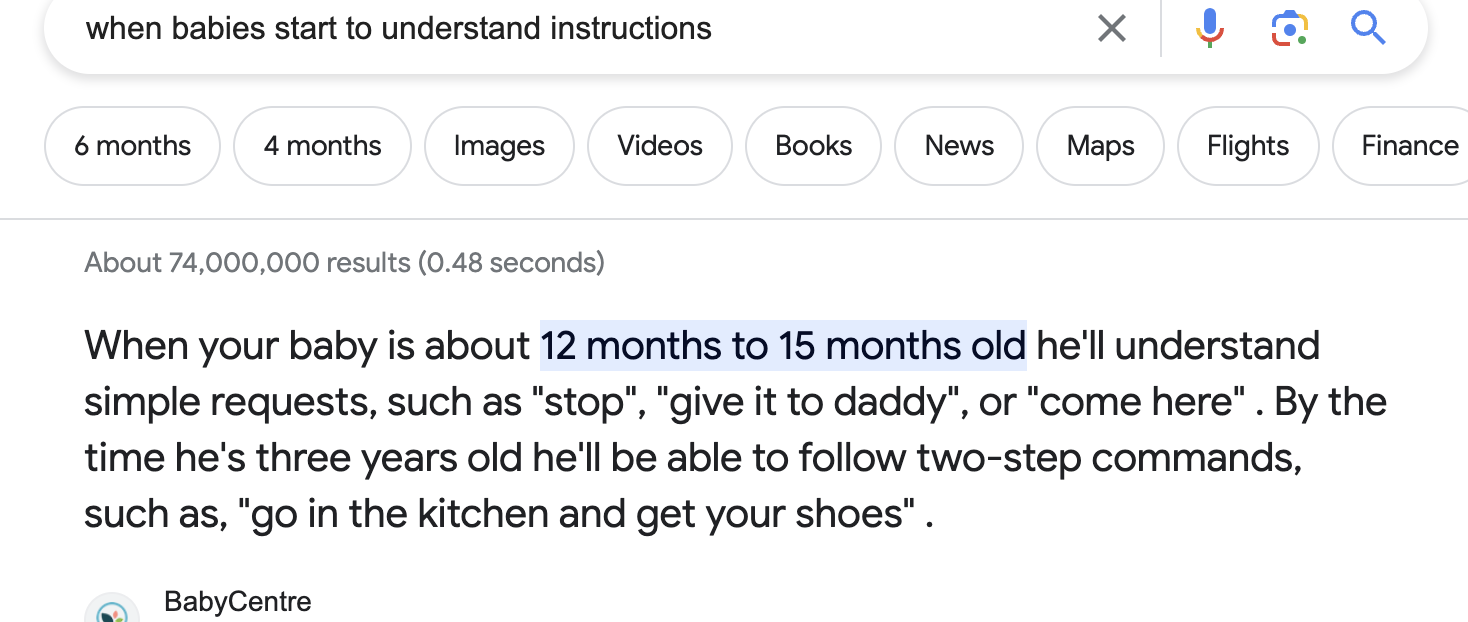Switch to the Videos results tab
The height and width of the screenshot is (622, 1468).
click(660, 146)
